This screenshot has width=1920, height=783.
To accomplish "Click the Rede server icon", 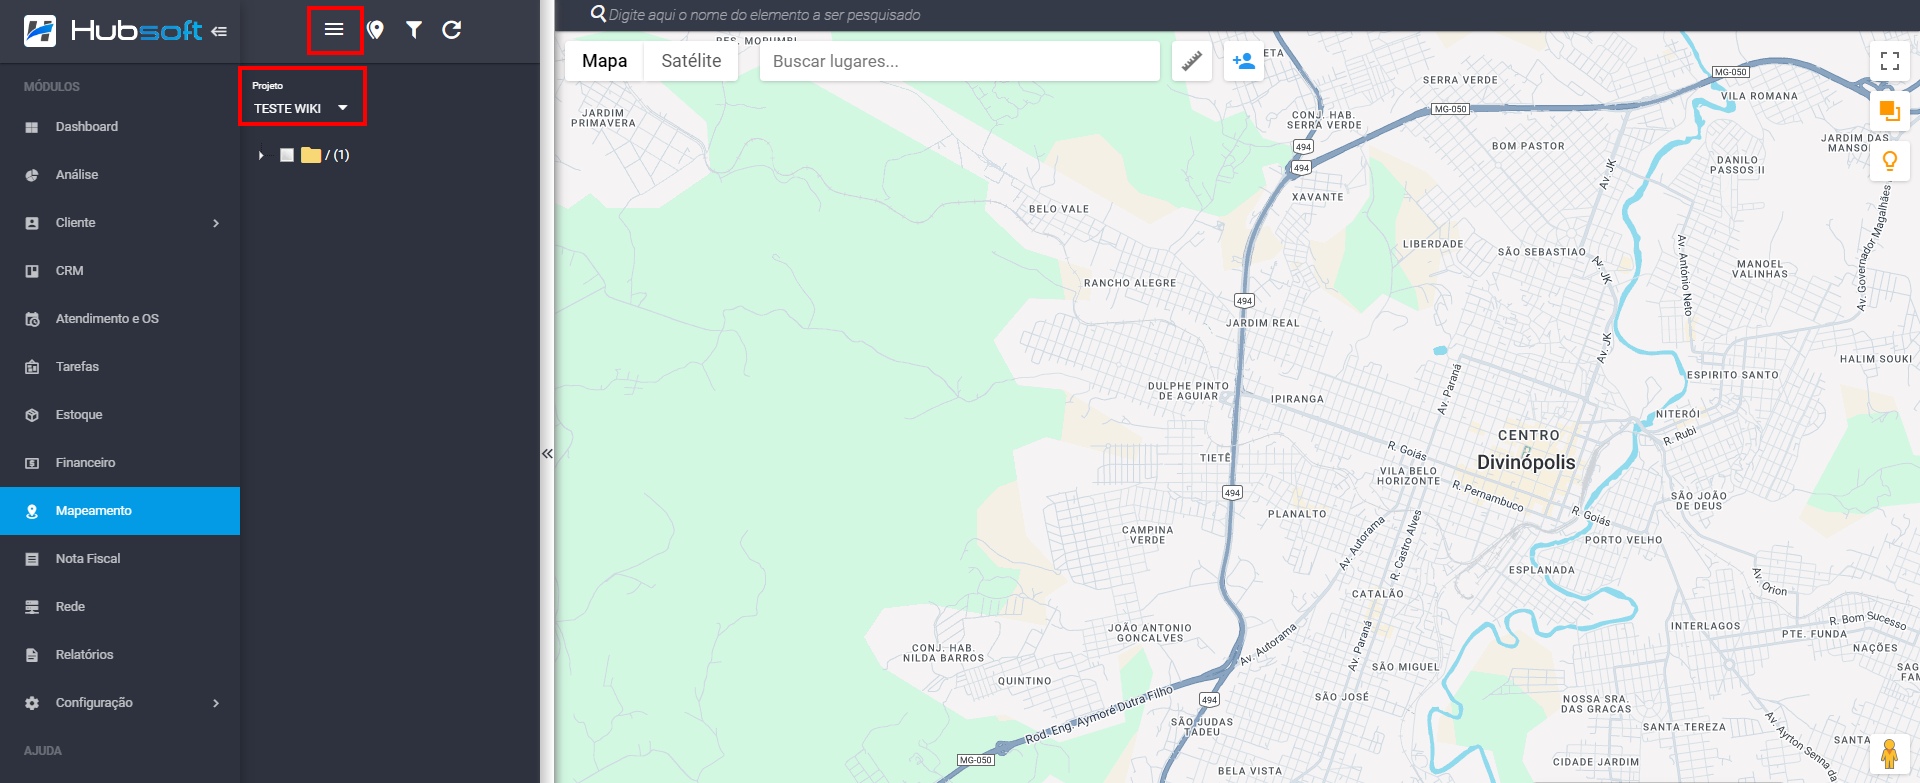I will click(x=32, y=607).
